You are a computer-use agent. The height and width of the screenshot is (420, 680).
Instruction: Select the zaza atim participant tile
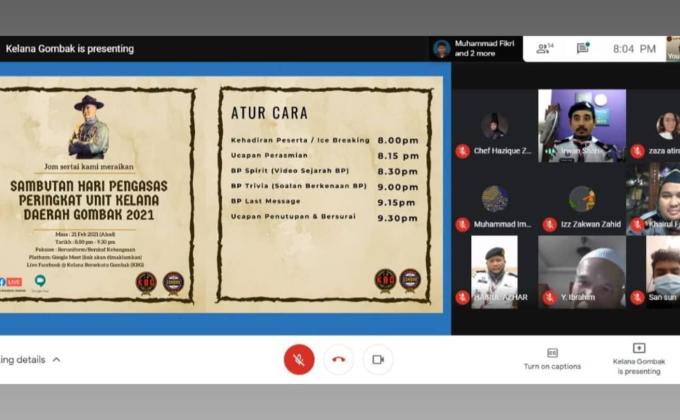[655, 126]
